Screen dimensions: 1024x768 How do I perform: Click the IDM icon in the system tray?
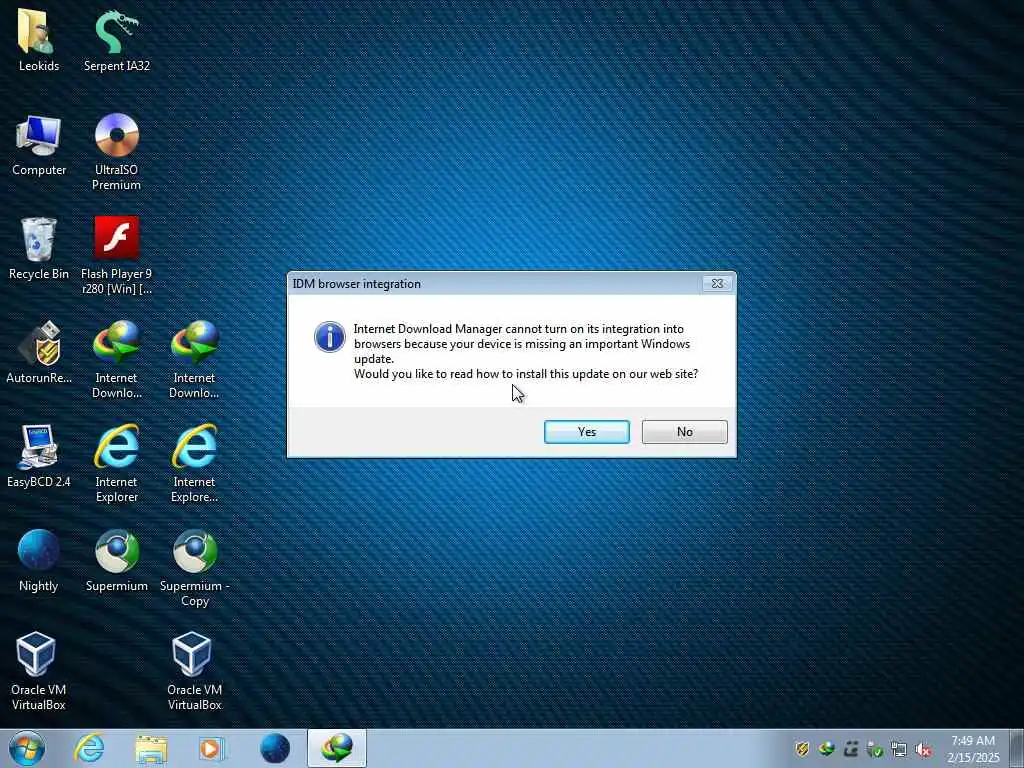(x=827, y=749)
